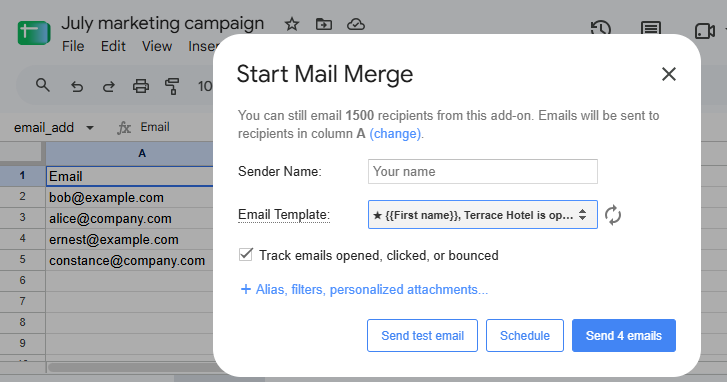Open the Edit menu

[113, 46]
